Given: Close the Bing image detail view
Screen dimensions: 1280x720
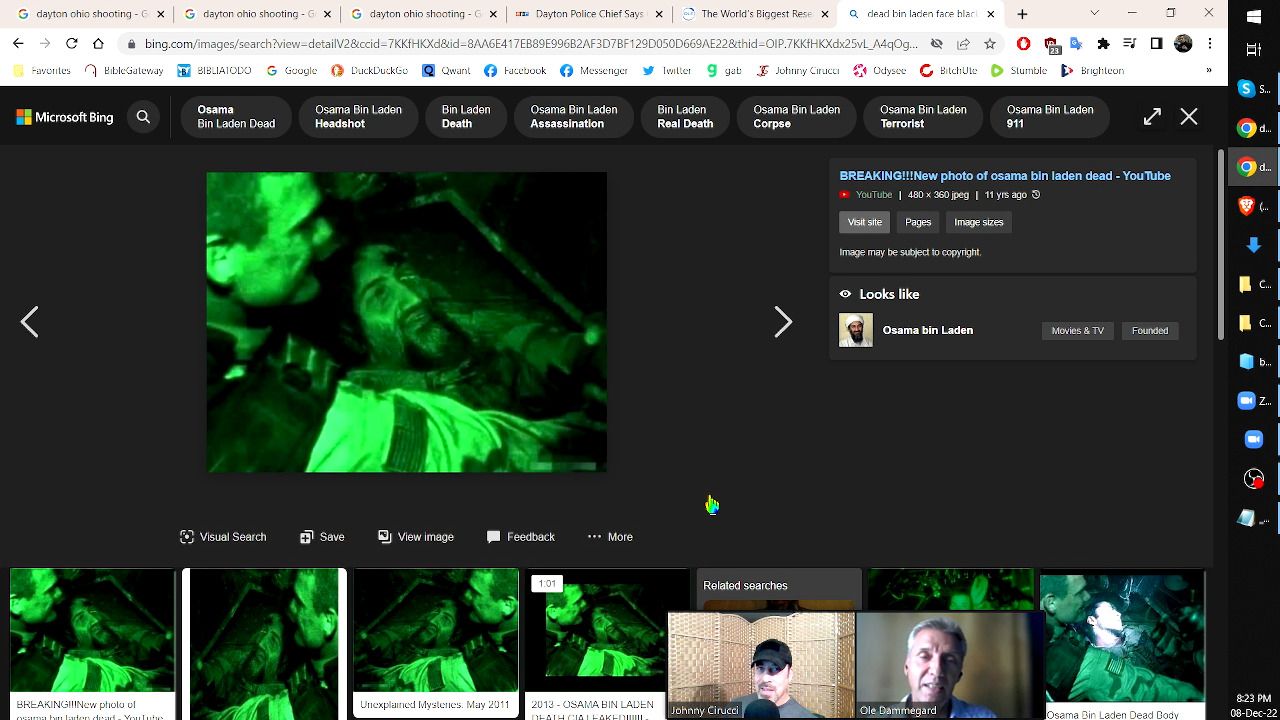Looking at the screenshot, I should 1189,117.
